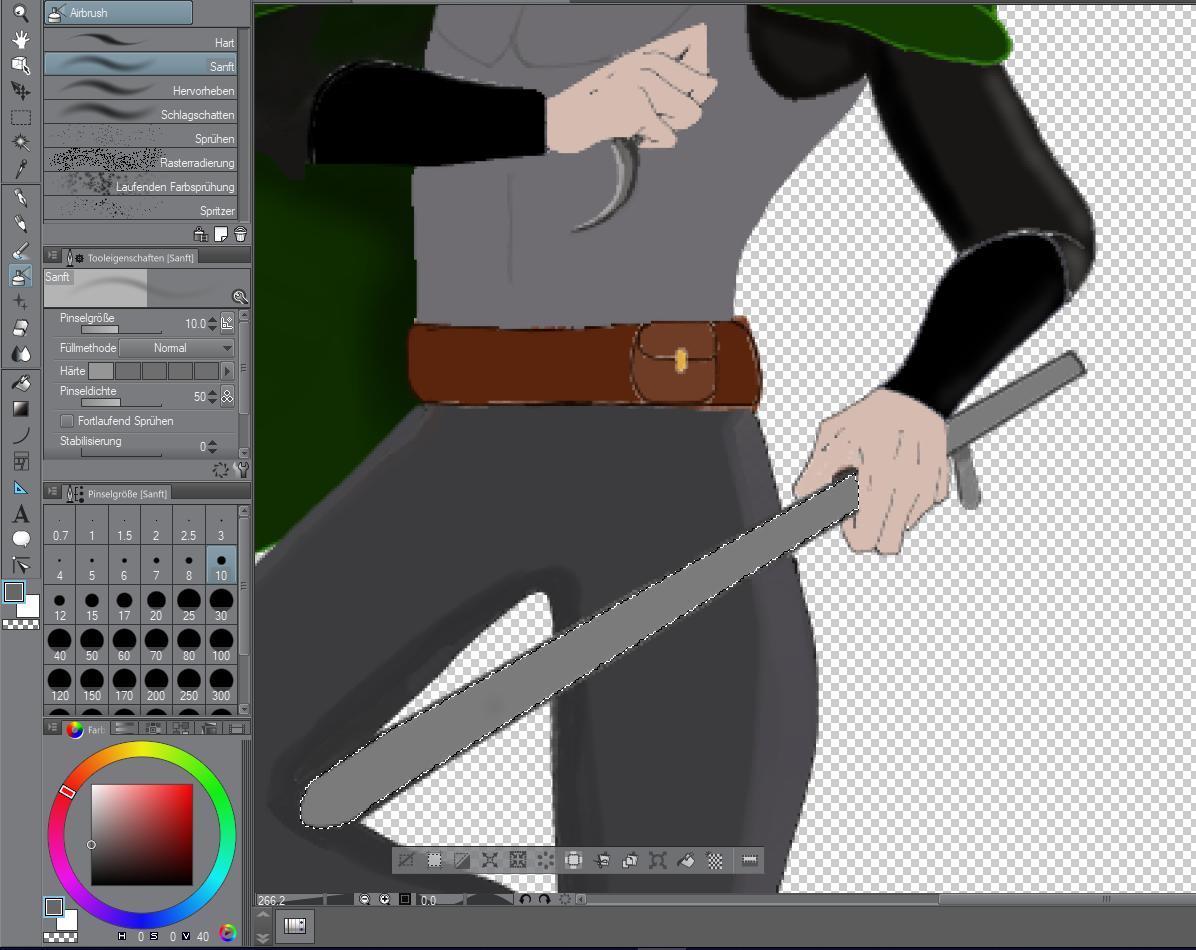
Task: Choose the Sanft airbrush sub tool
Action: pyautogui.click(x=140, y=64)
